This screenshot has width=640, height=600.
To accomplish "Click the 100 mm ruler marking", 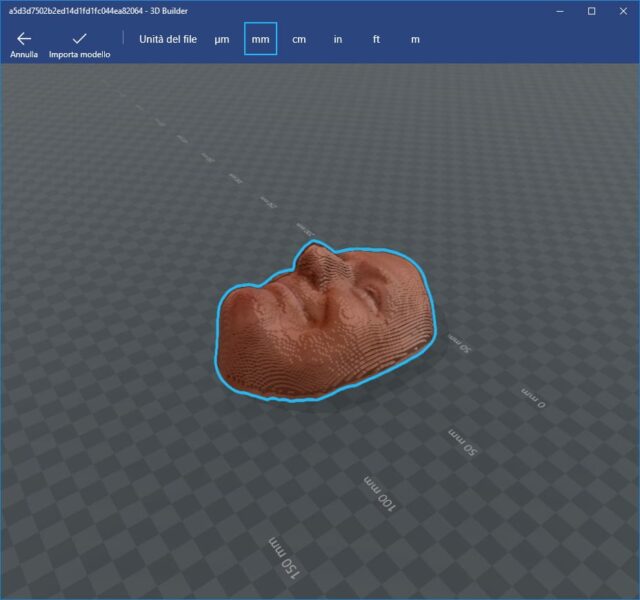I will pos(379,493).
